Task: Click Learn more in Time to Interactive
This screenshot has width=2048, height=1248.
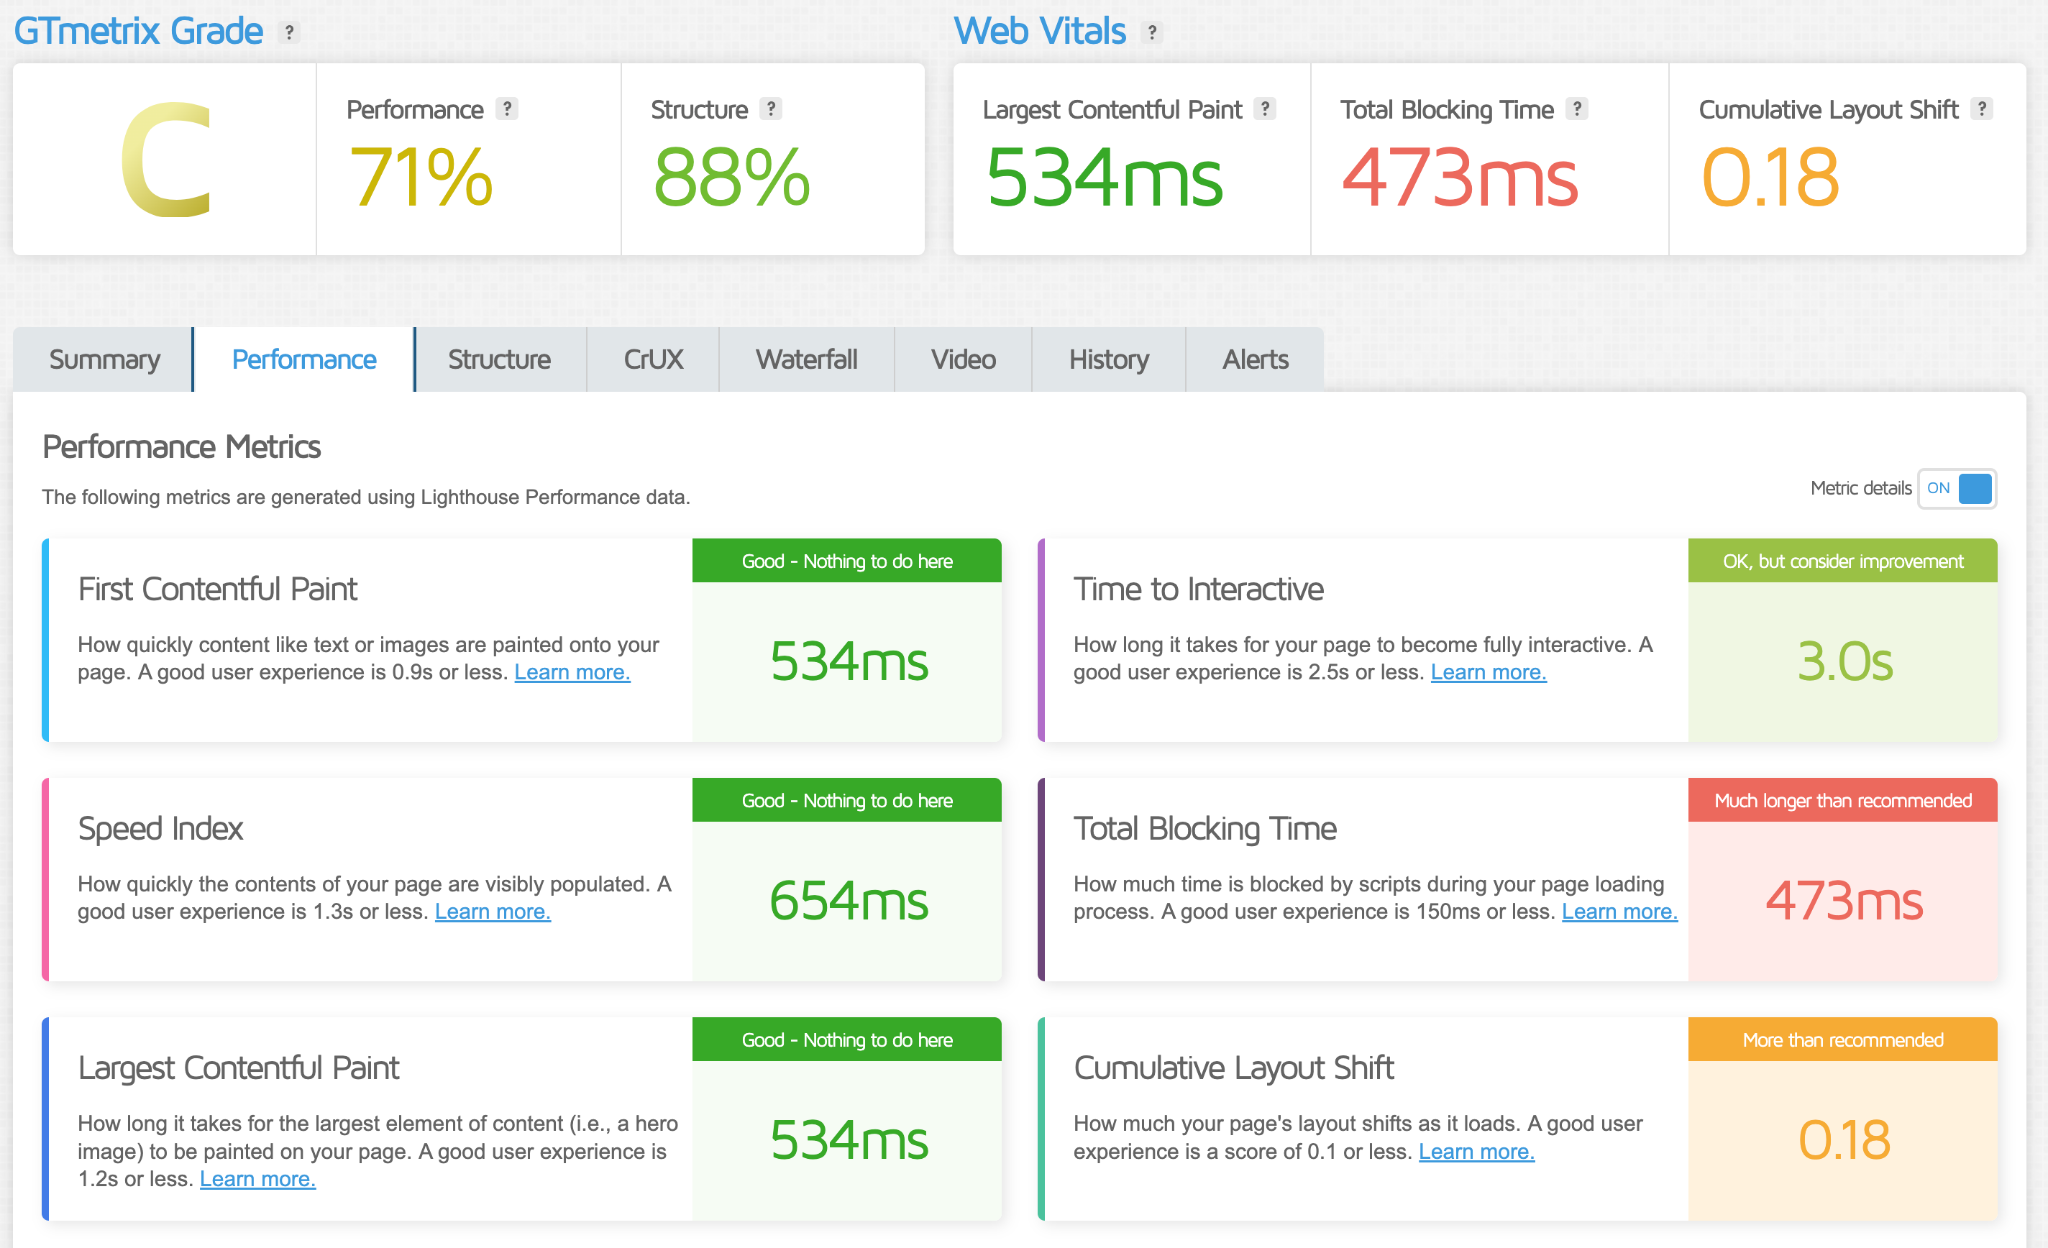Action: click(x=1488, y=672)
